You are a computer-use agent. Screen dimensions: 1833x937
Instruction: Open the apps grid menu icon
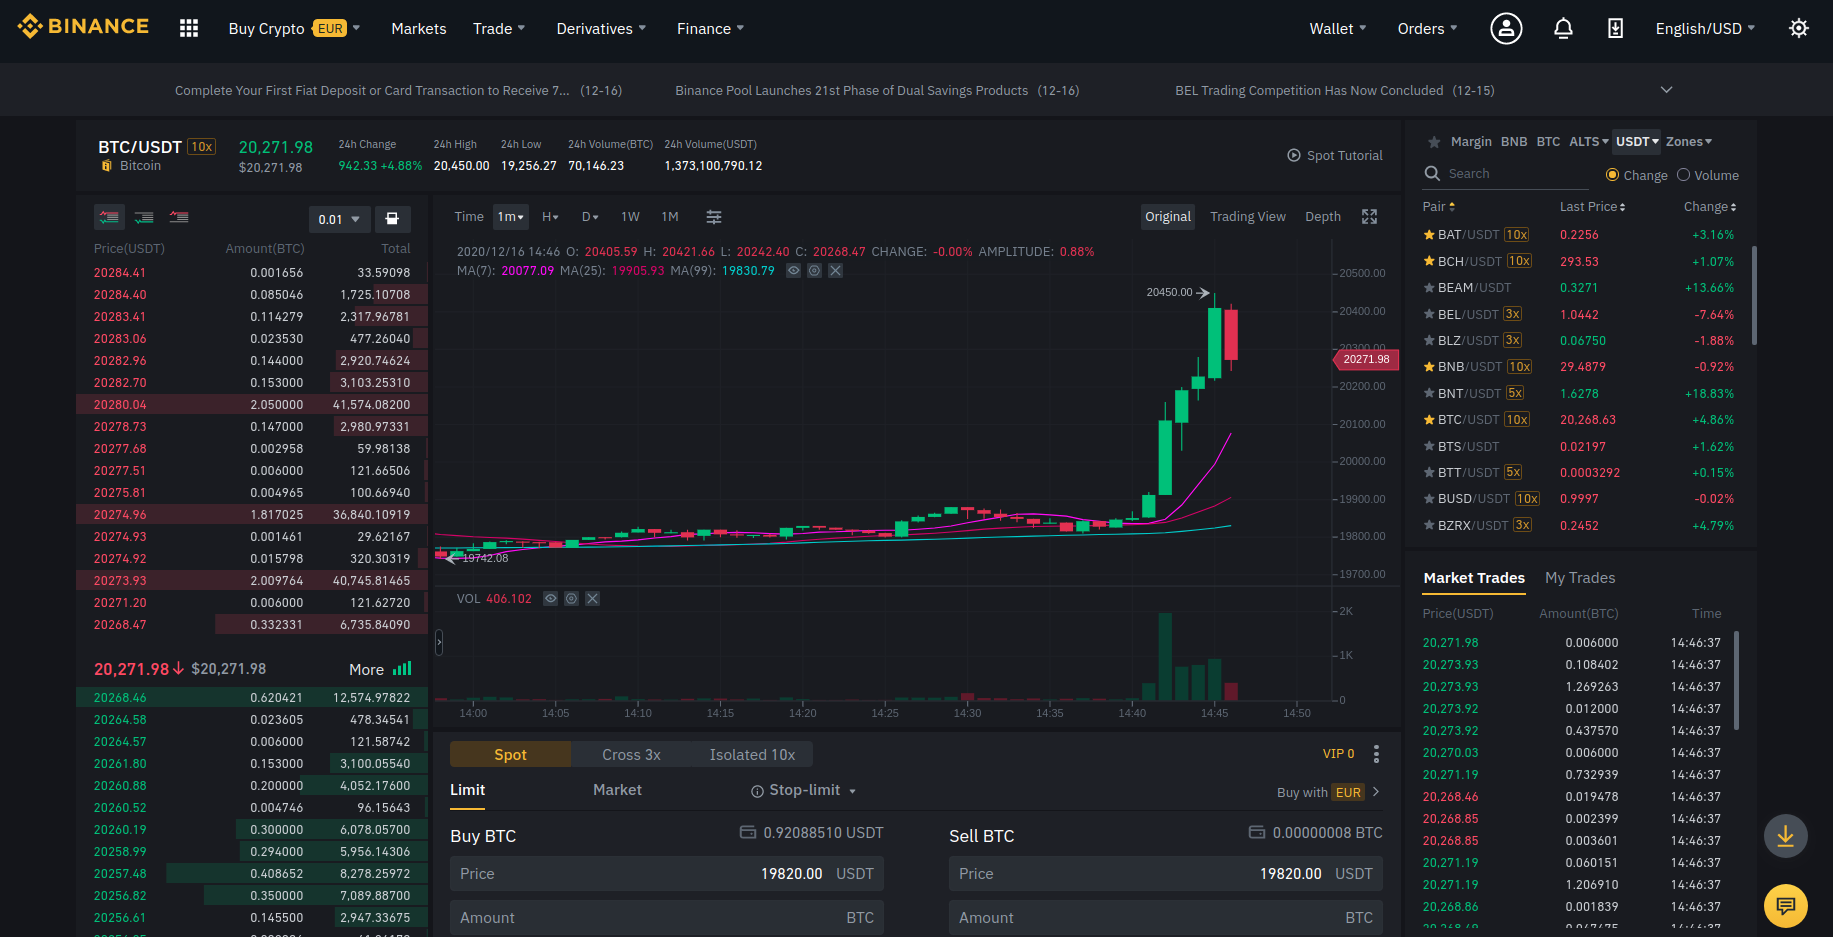point(188,28)
